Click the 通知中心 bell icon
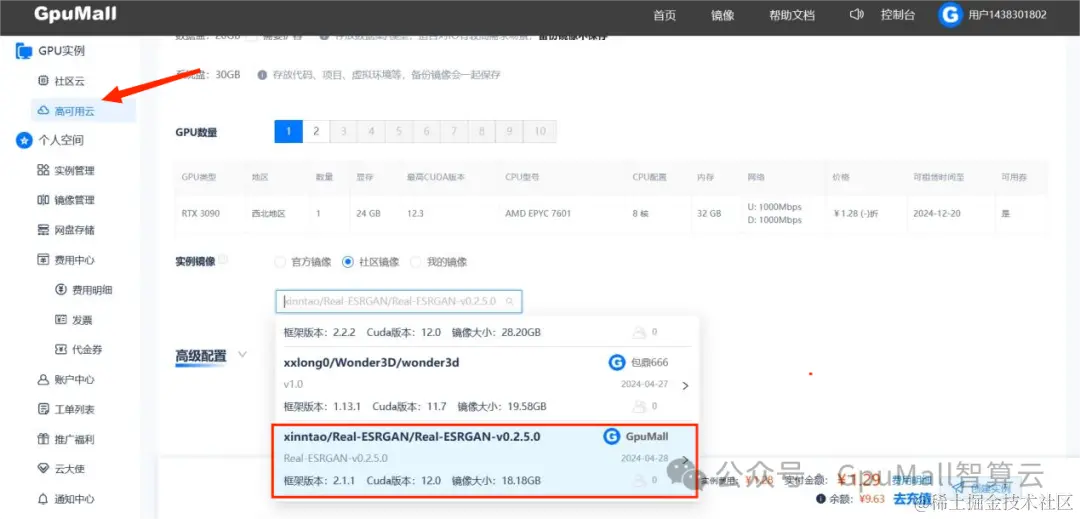 43,499
